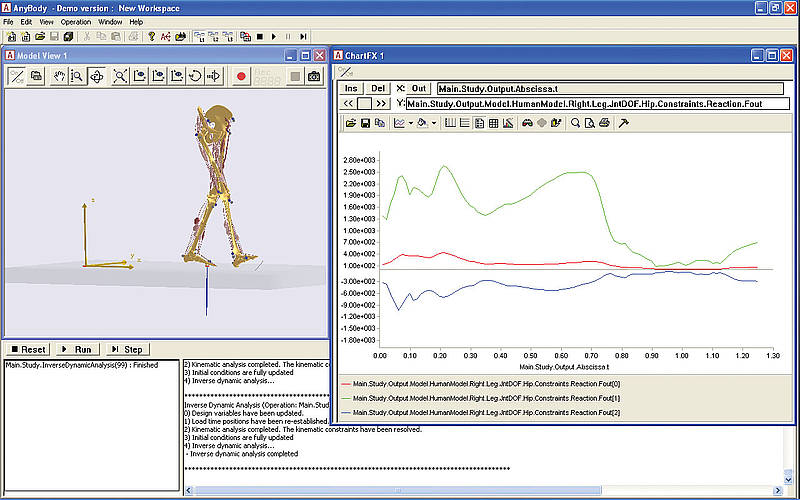Click the open folder icon in main toolbar
The width and height of the screenshot is (800, 500).
[40, 37]
